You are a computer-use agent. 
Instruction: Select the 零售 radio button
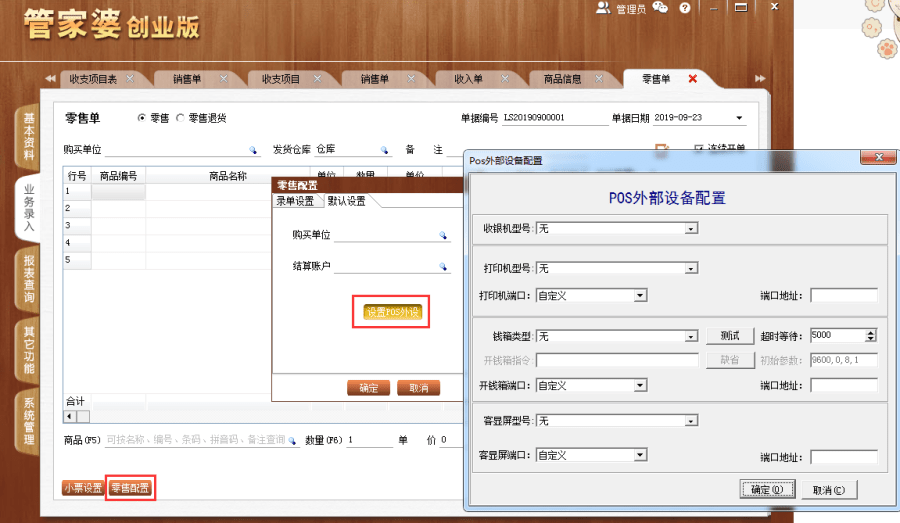click(x=142, y=118)
